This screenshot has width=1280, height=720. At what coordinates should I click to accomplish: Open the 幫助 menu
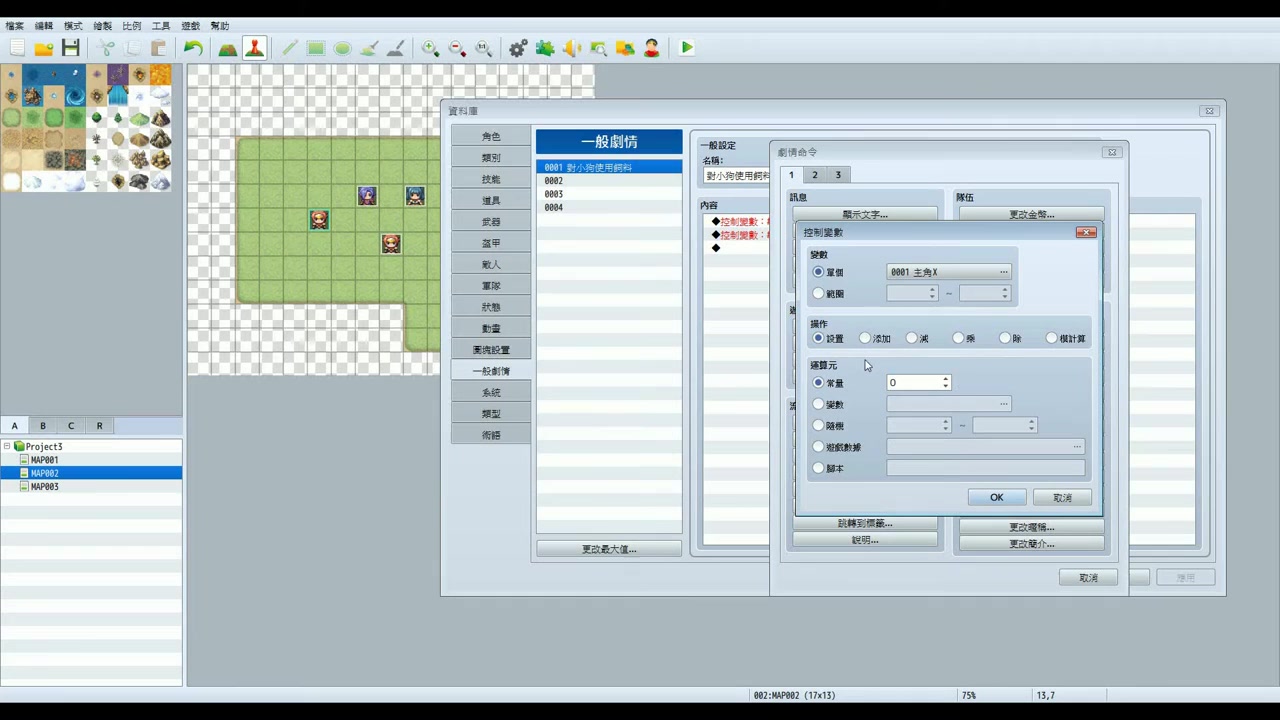(x=219, y=26)
